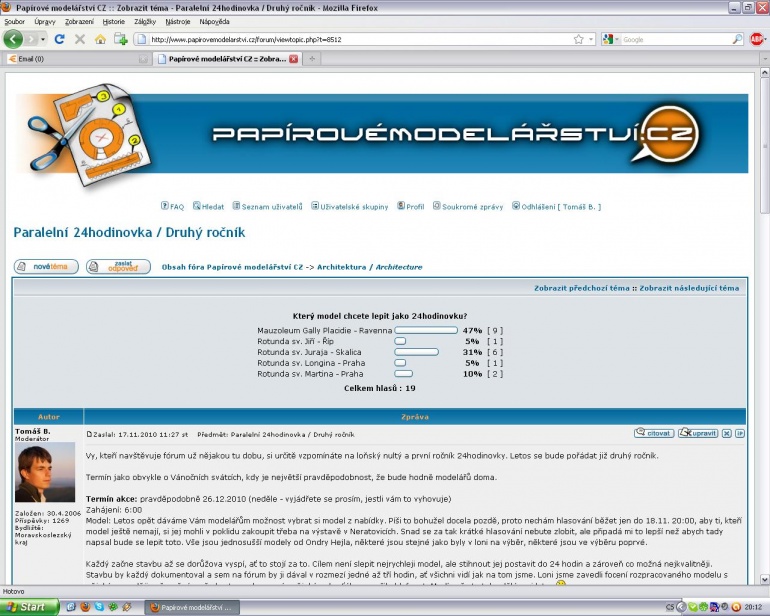Open the Adblock Plus ABP icon

click(757, 39)
